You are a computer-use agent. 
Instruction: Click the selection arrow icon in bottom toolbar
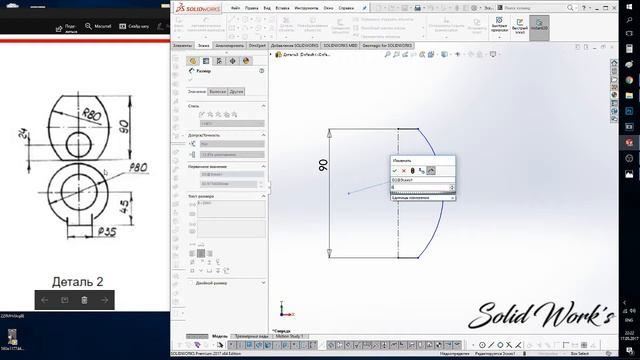point(220,345)
